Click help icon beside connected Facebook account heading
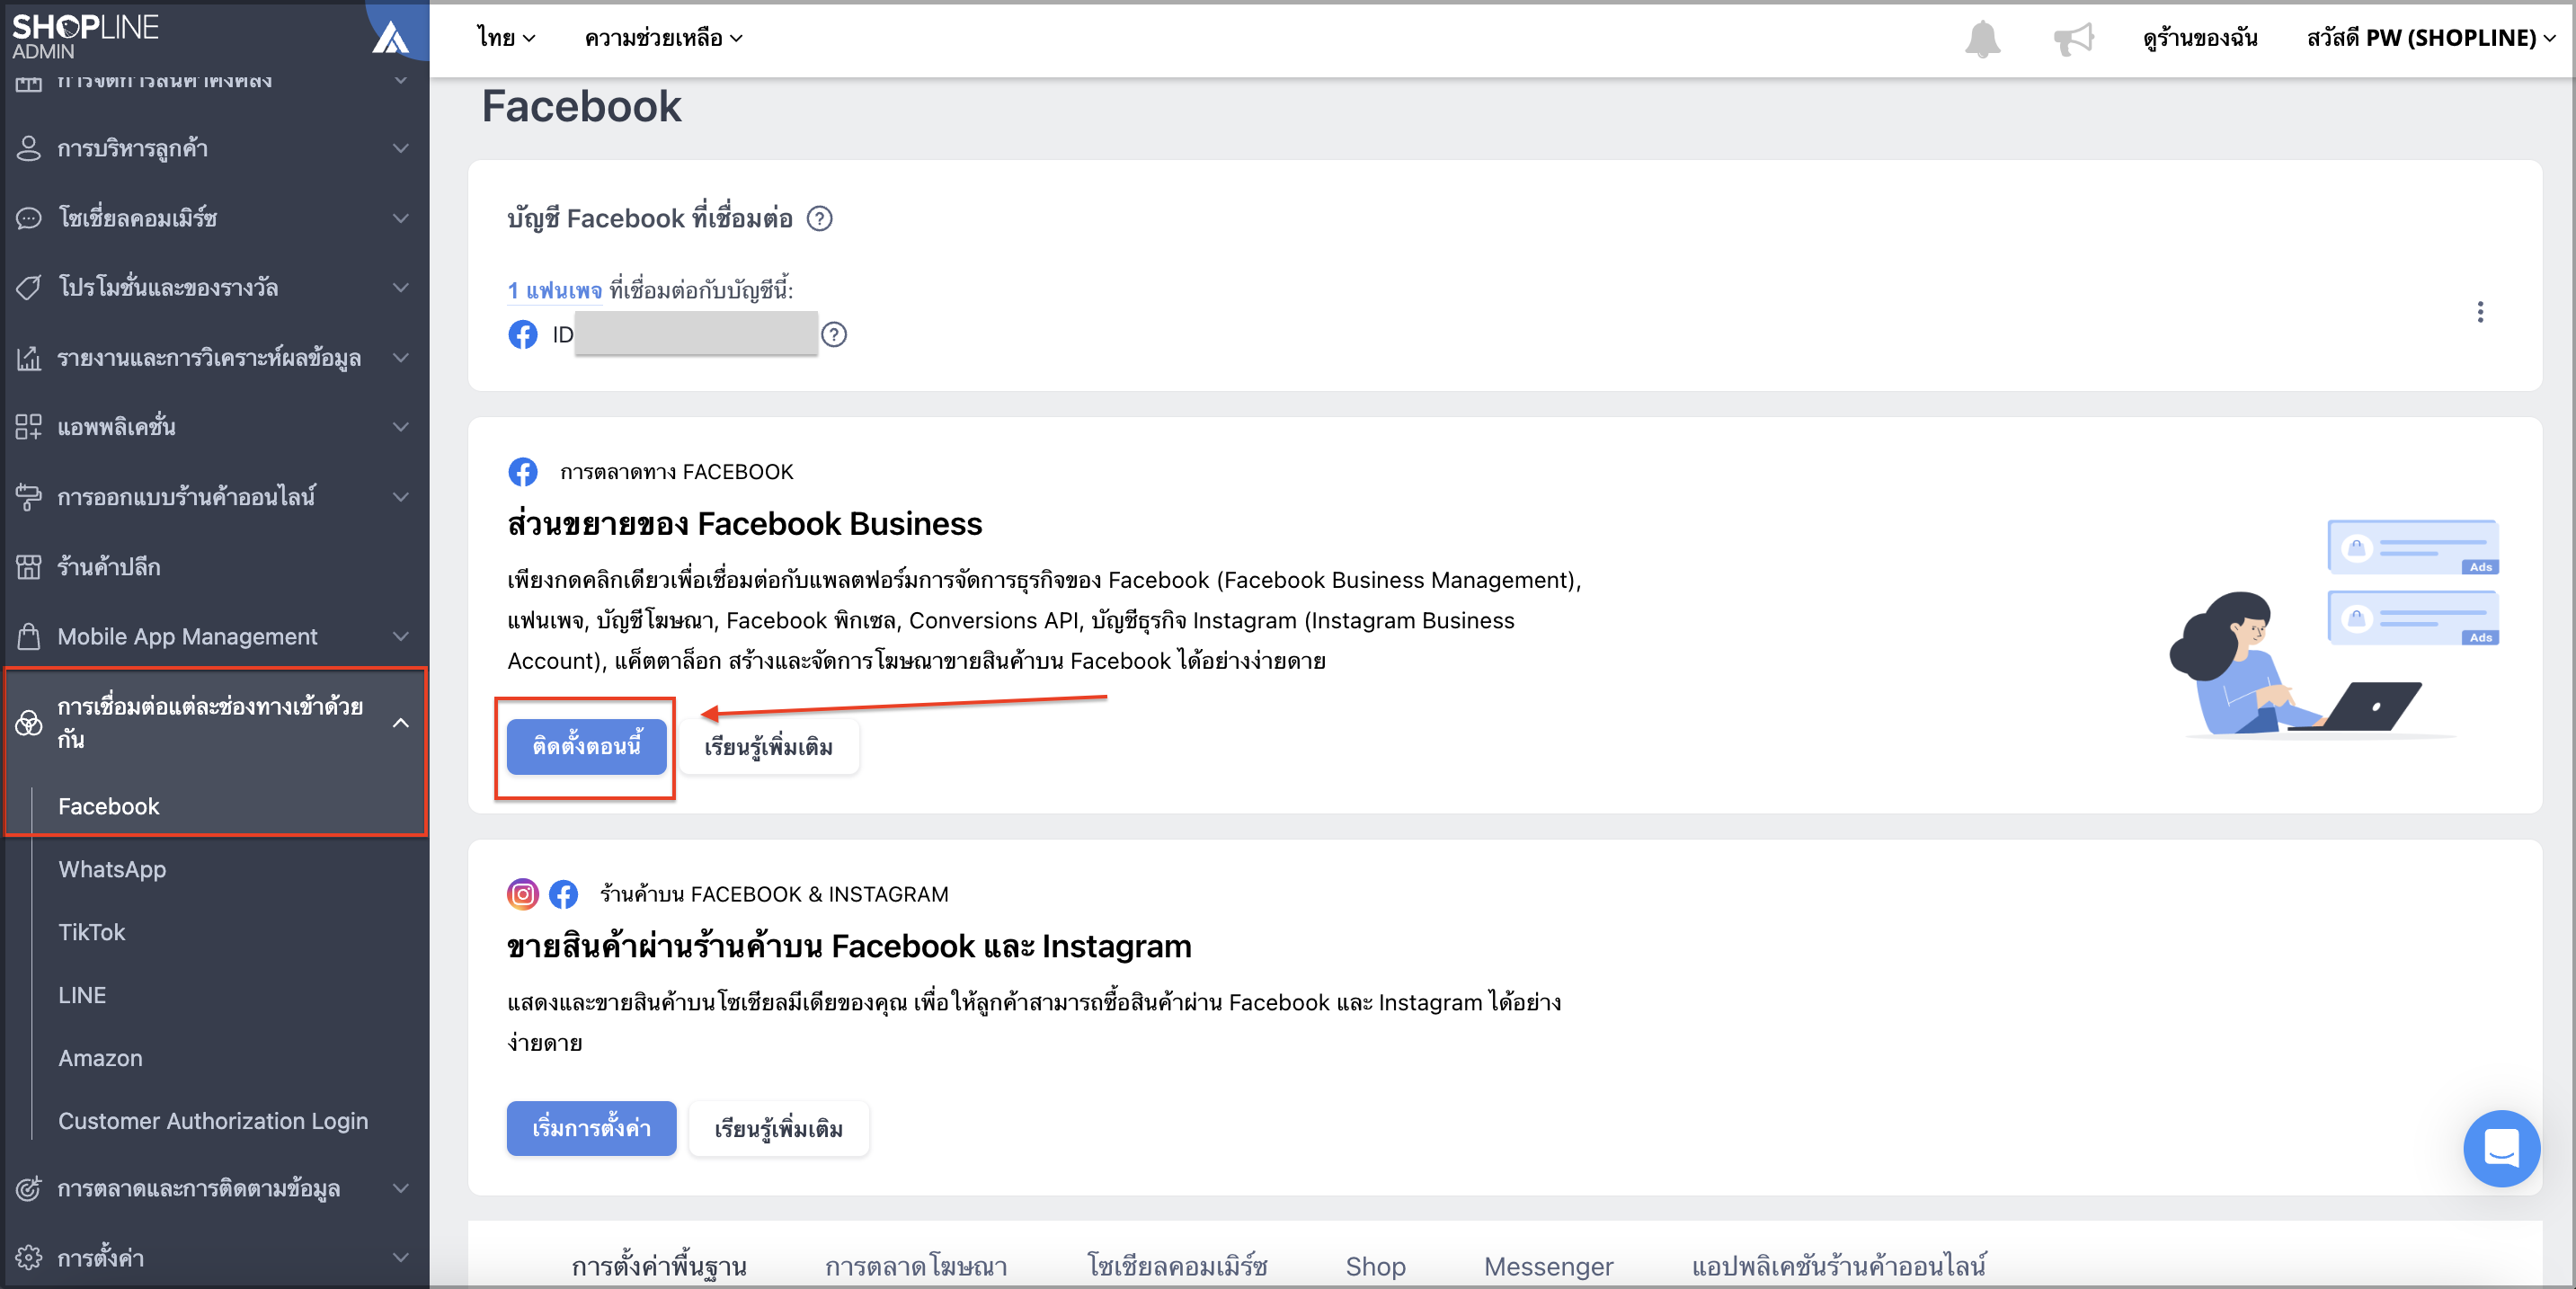2576x1289 pixels. [819, 218]
